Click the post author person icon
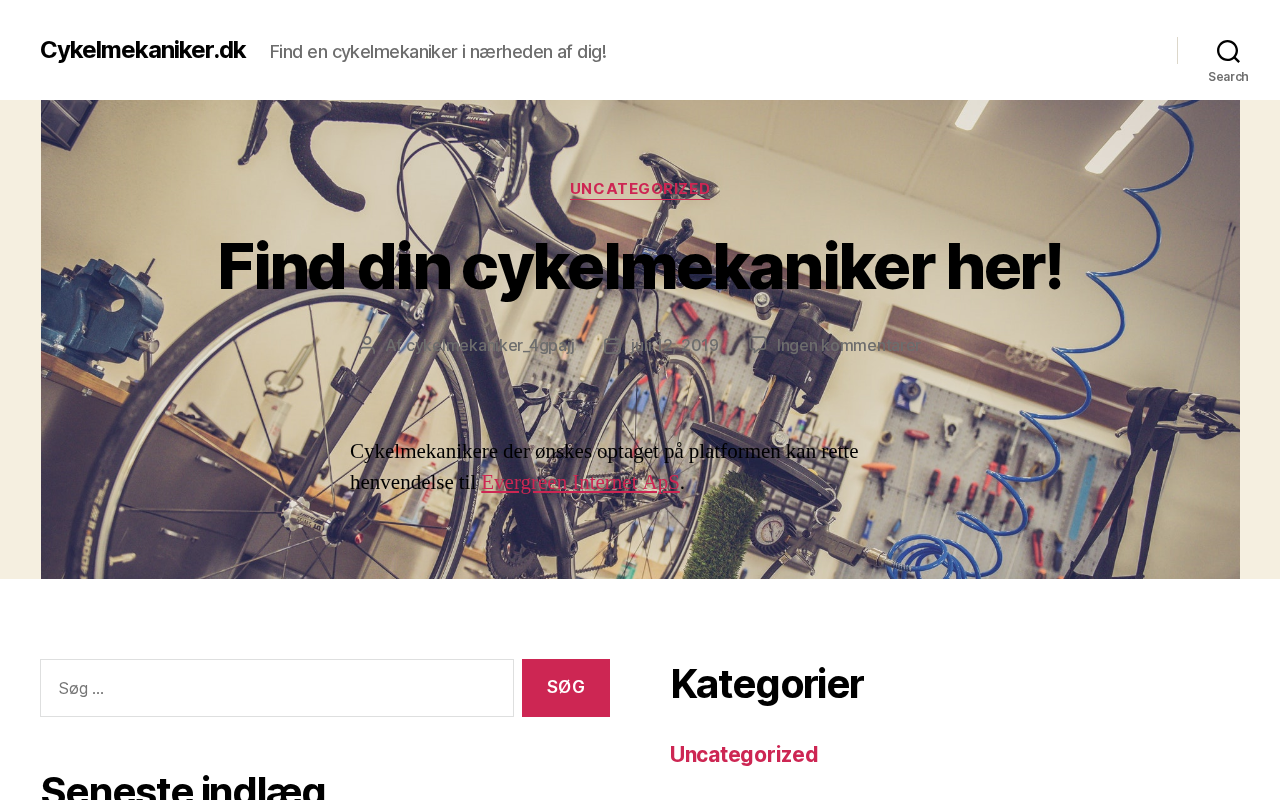 click(x=367, y=345)
